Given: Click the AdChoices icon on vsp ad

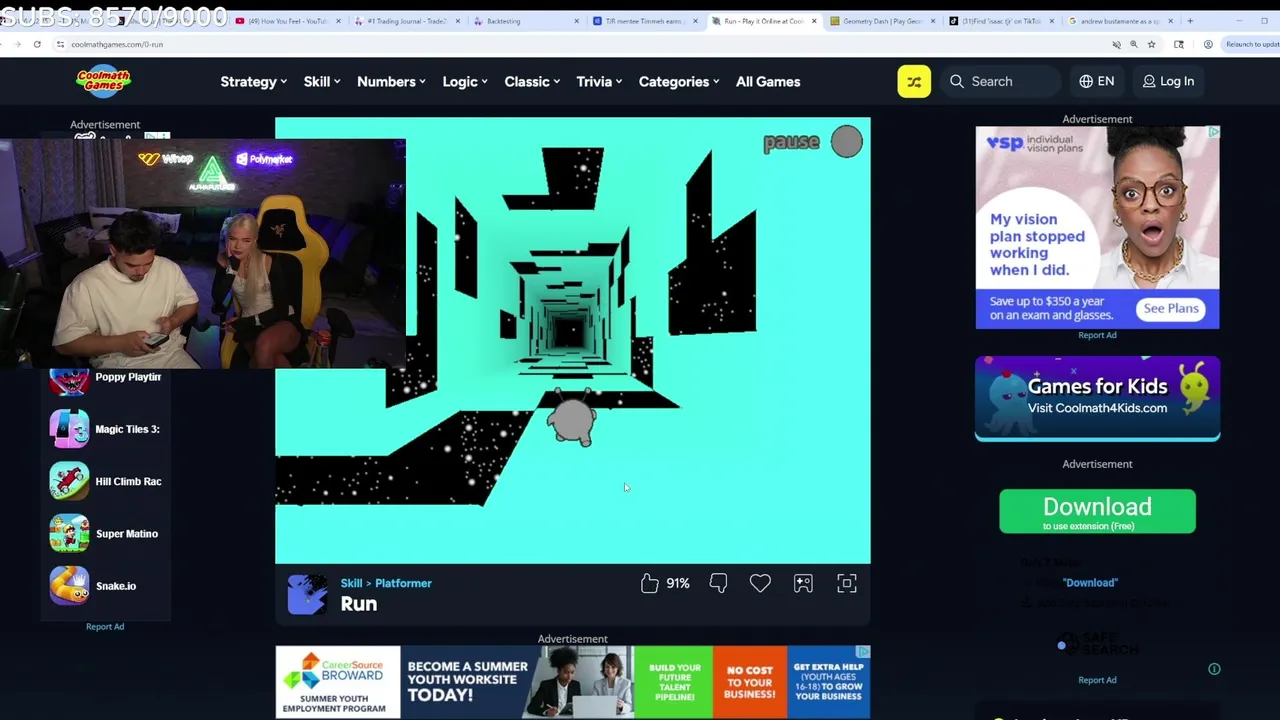Looking at the screenshot, I should (x=1213, y=132).
